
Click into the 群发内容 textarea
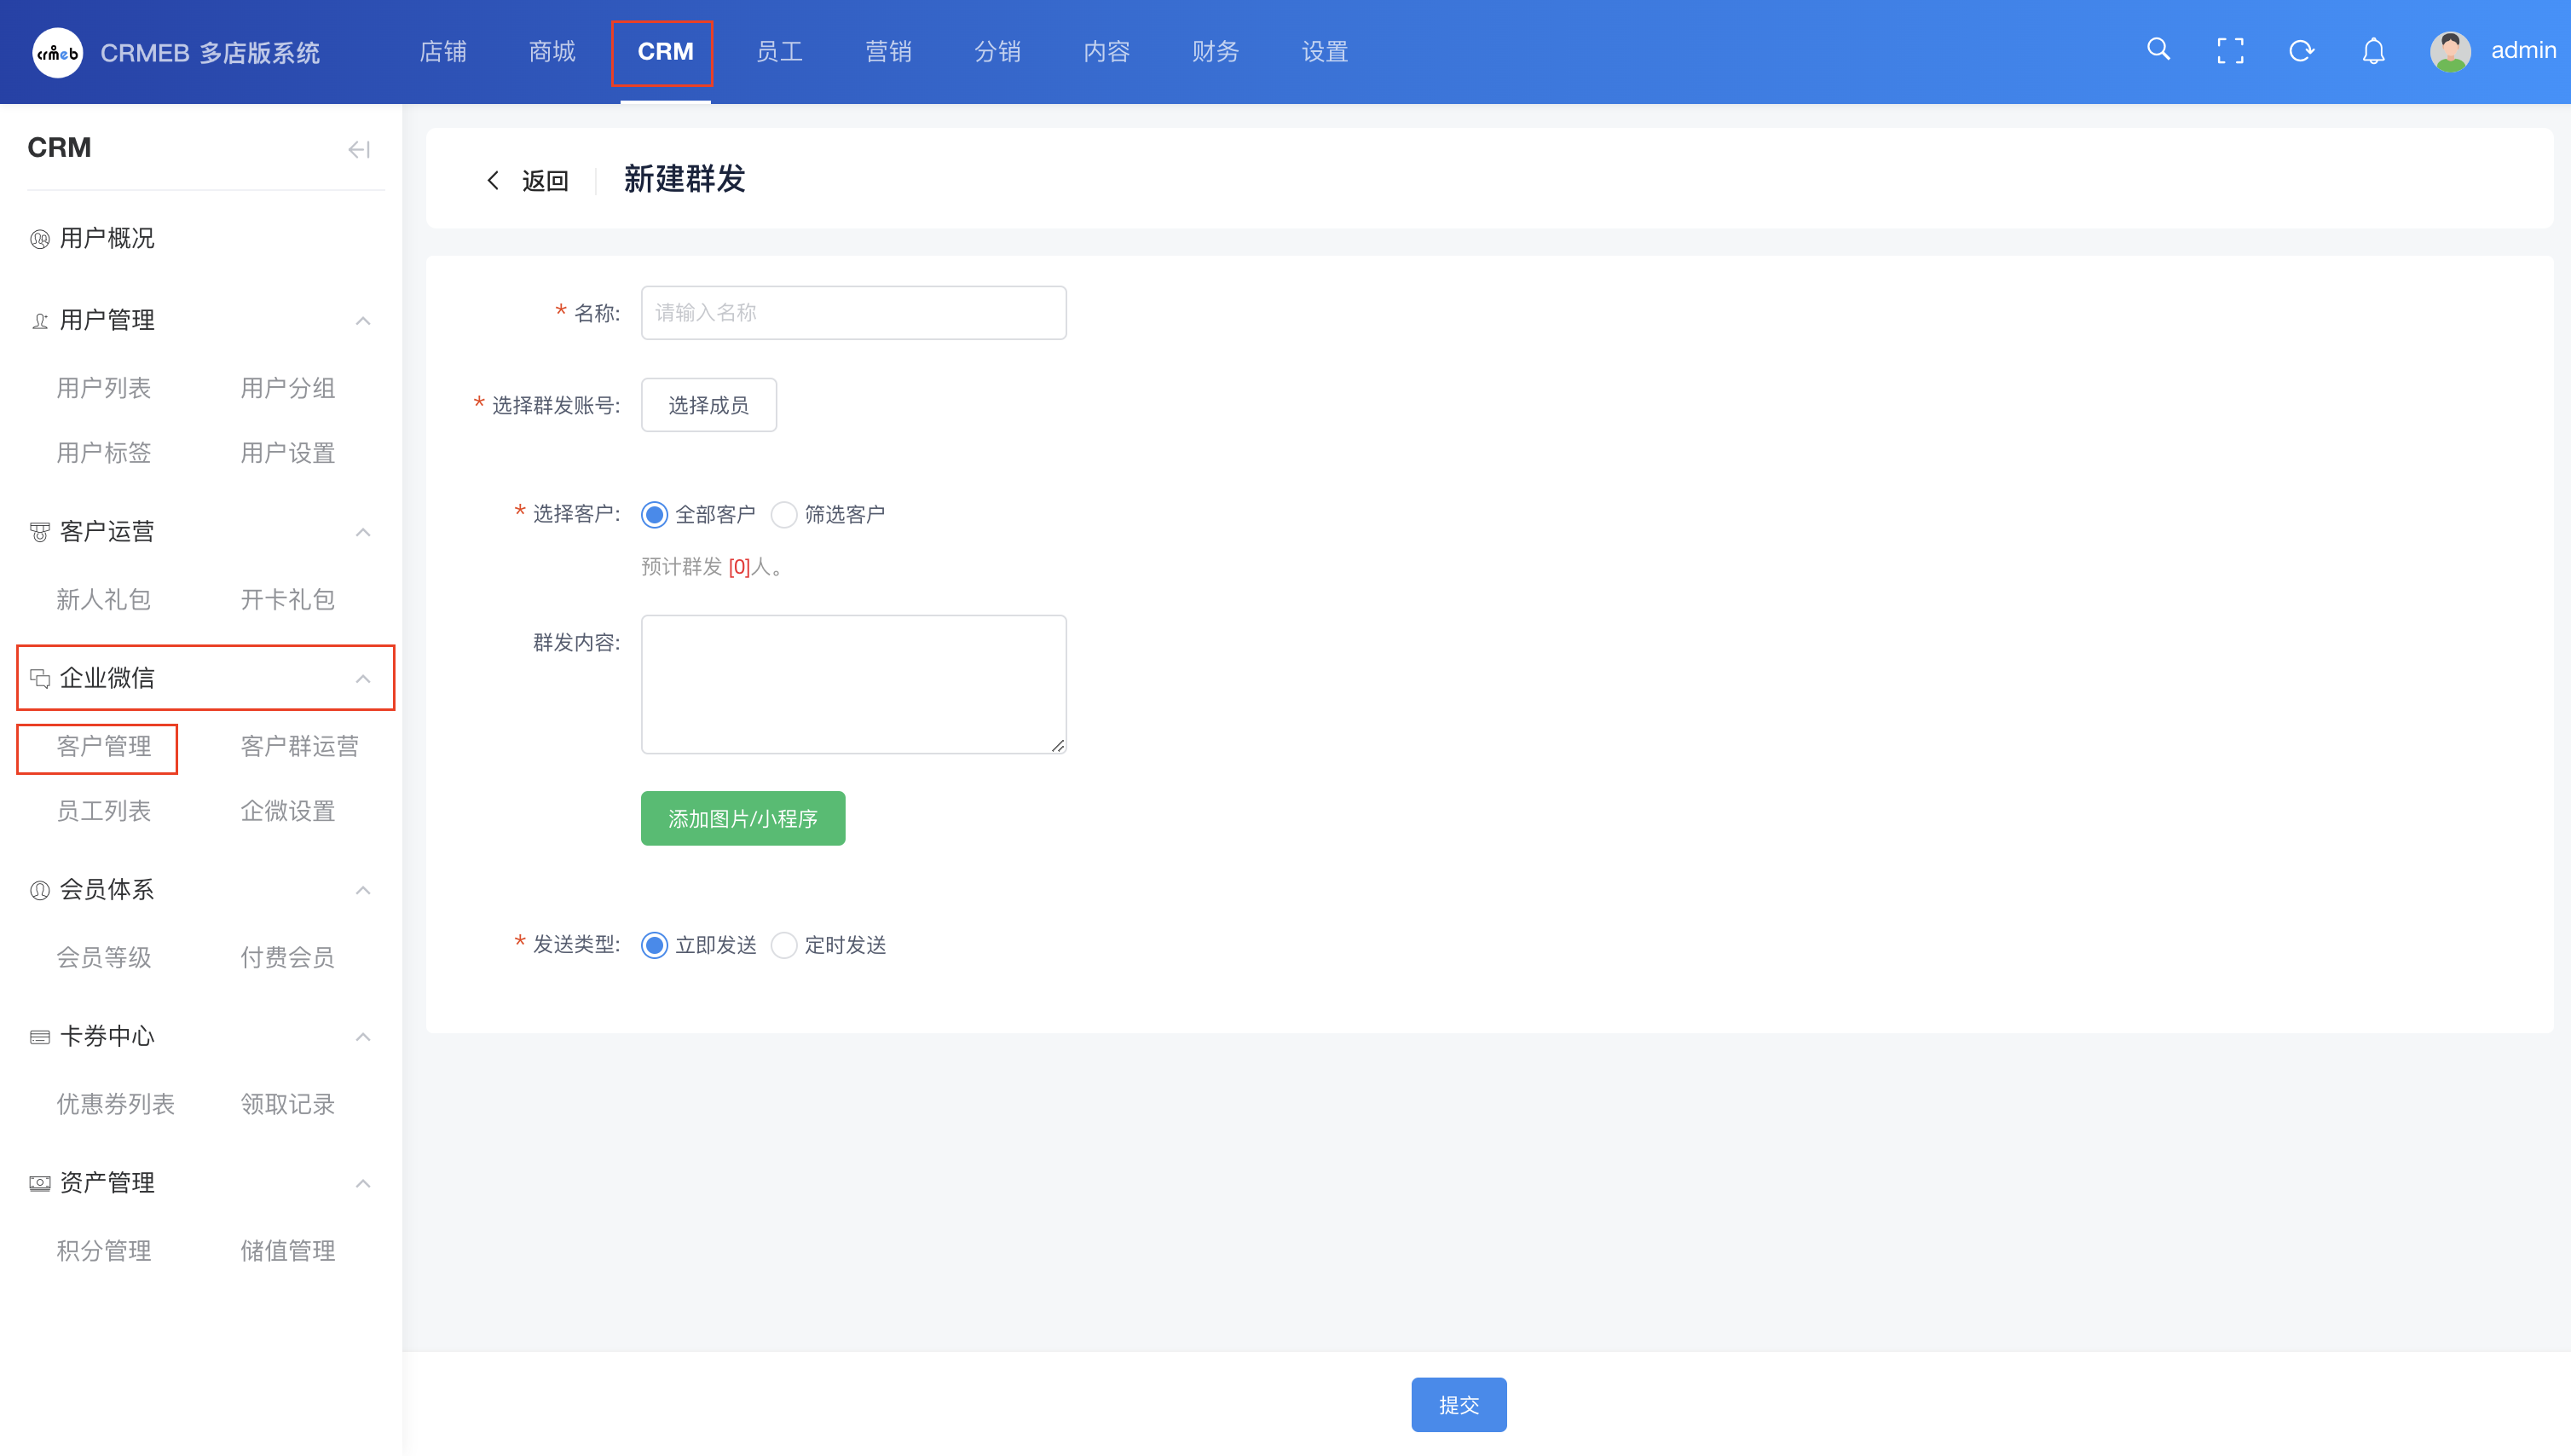tap(853, 684)
